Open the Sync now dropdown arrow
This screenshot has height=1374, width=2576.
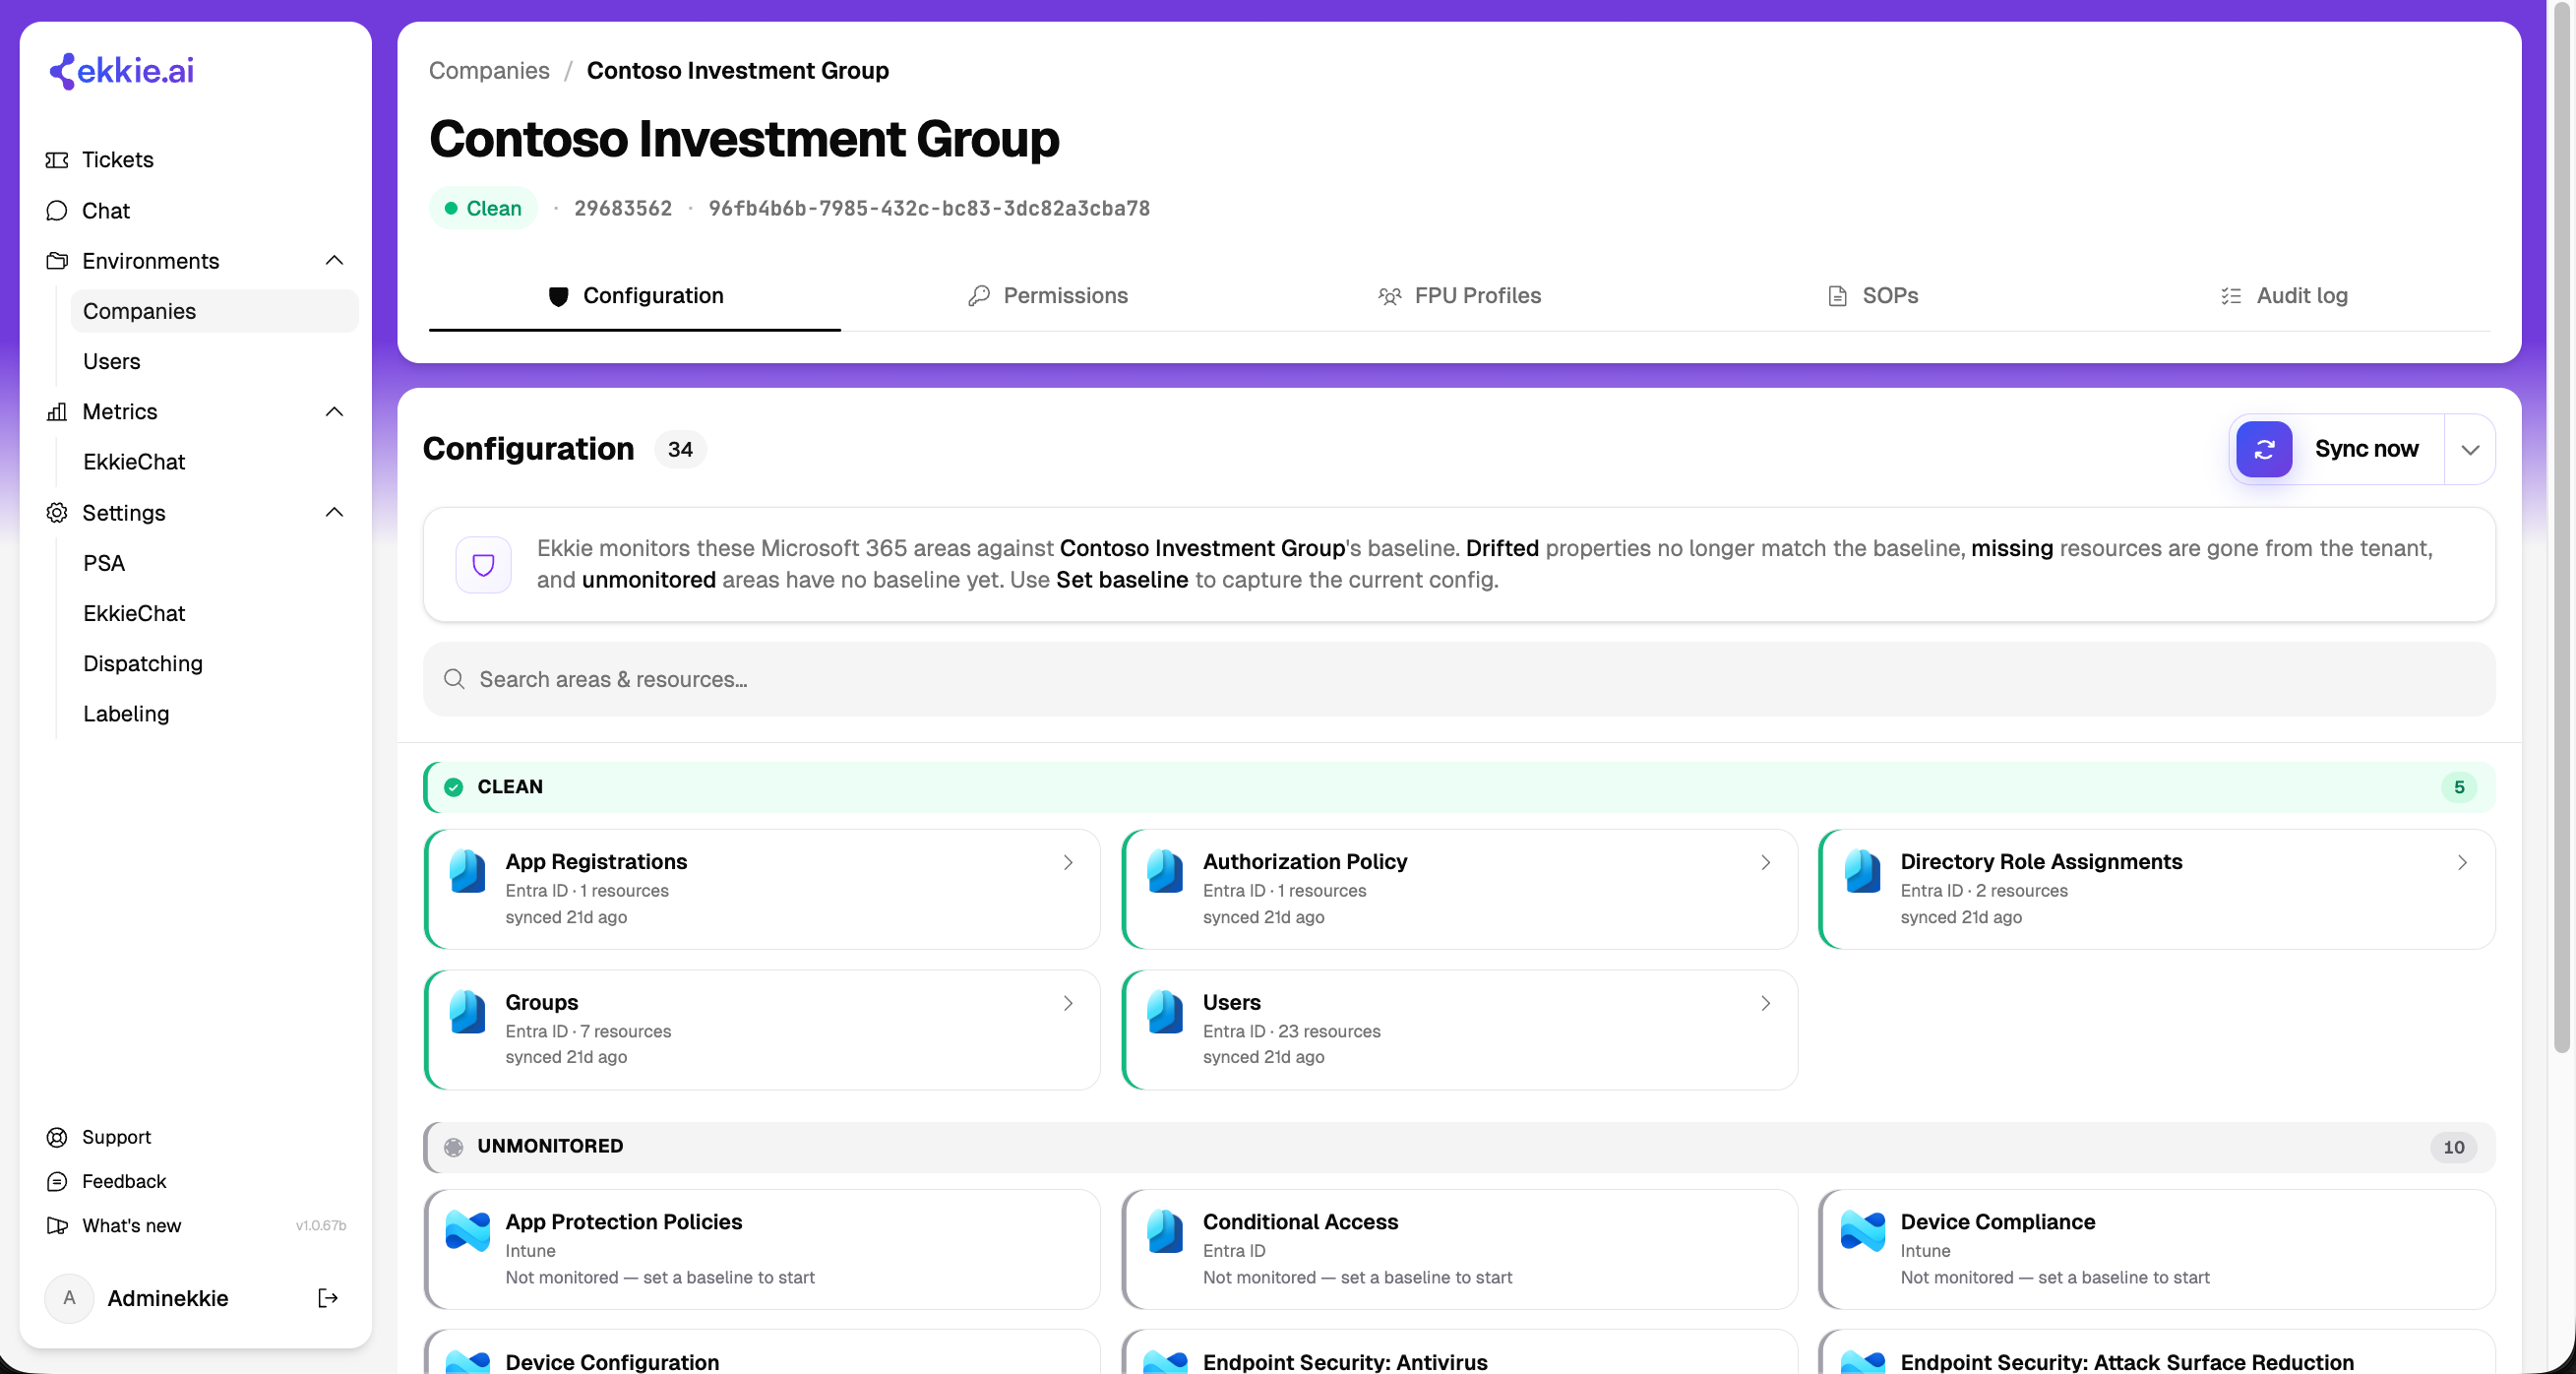(2470, 449)
